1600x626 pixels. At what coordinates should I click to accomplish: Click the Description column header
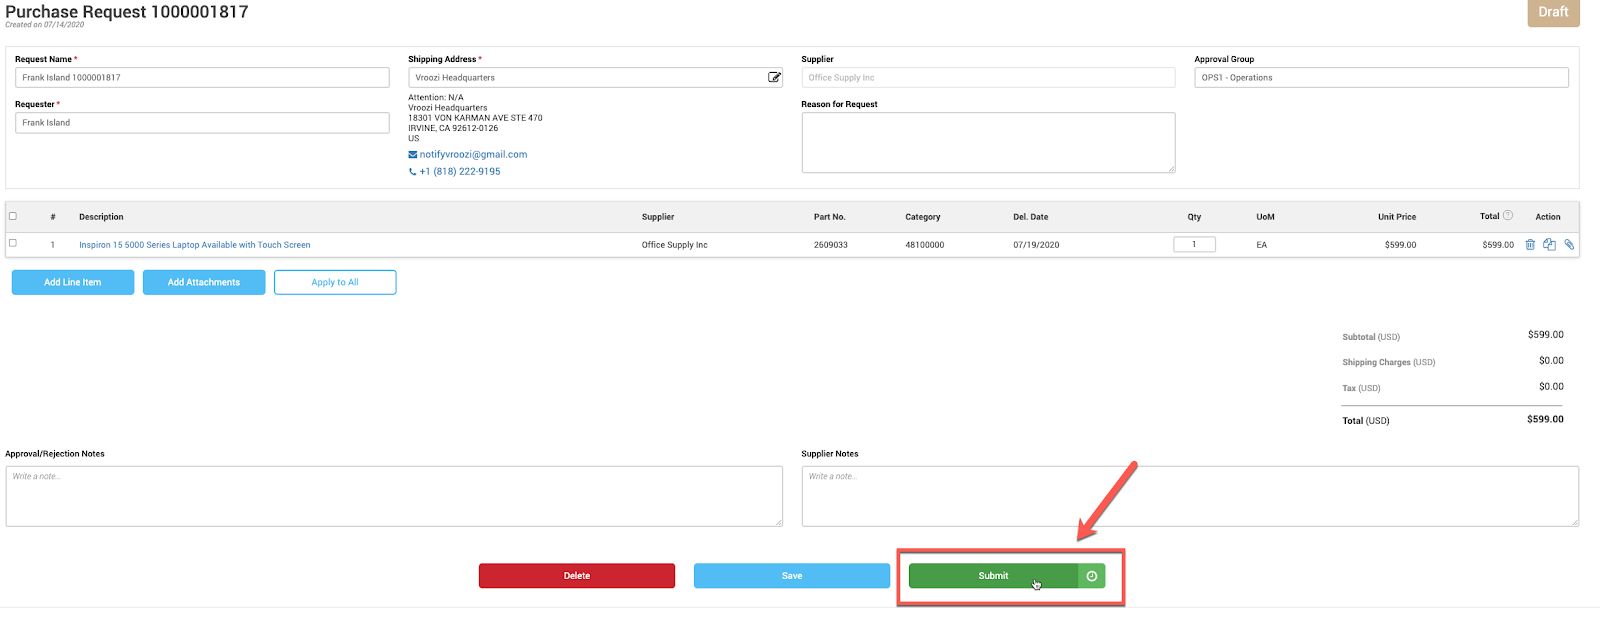pos(101,216)
